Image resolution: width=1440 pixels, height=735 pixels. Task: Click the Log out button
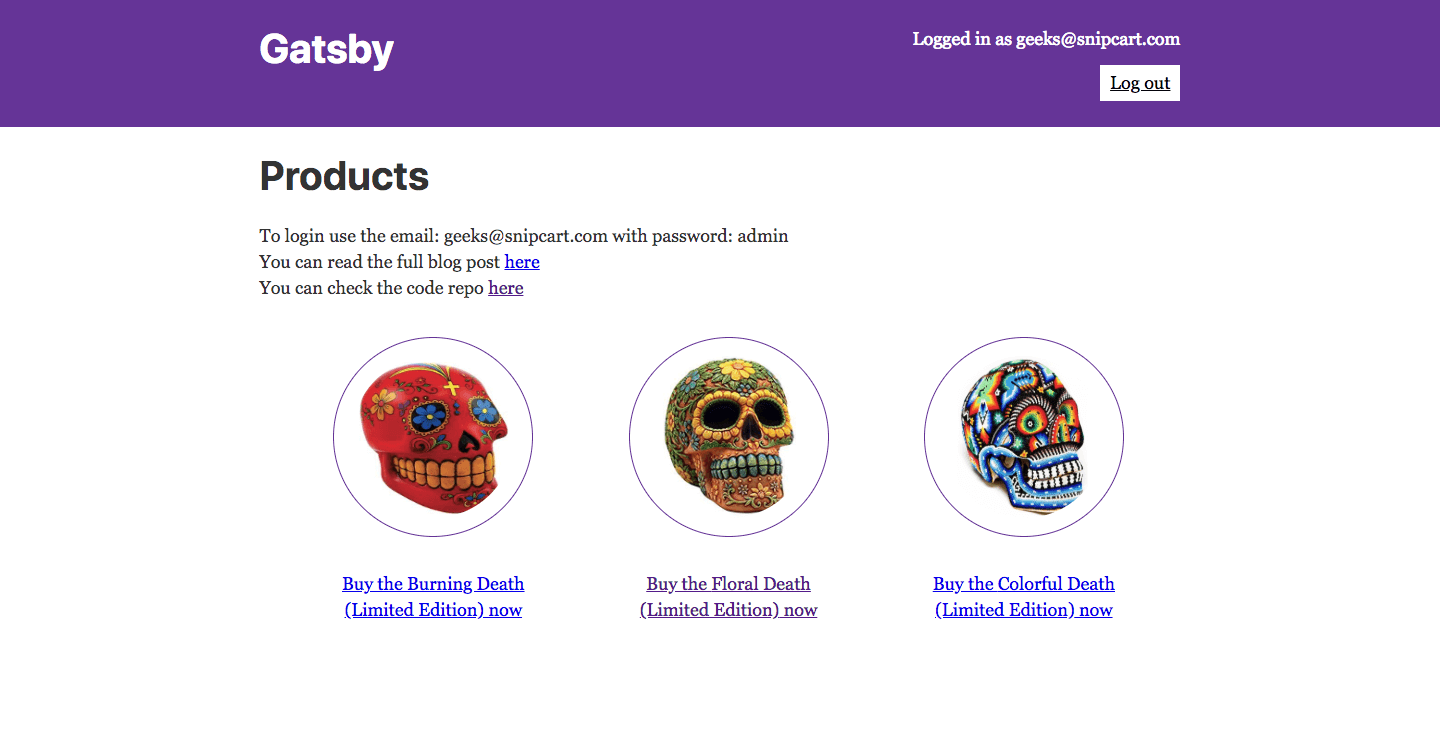coord(1140,83)
